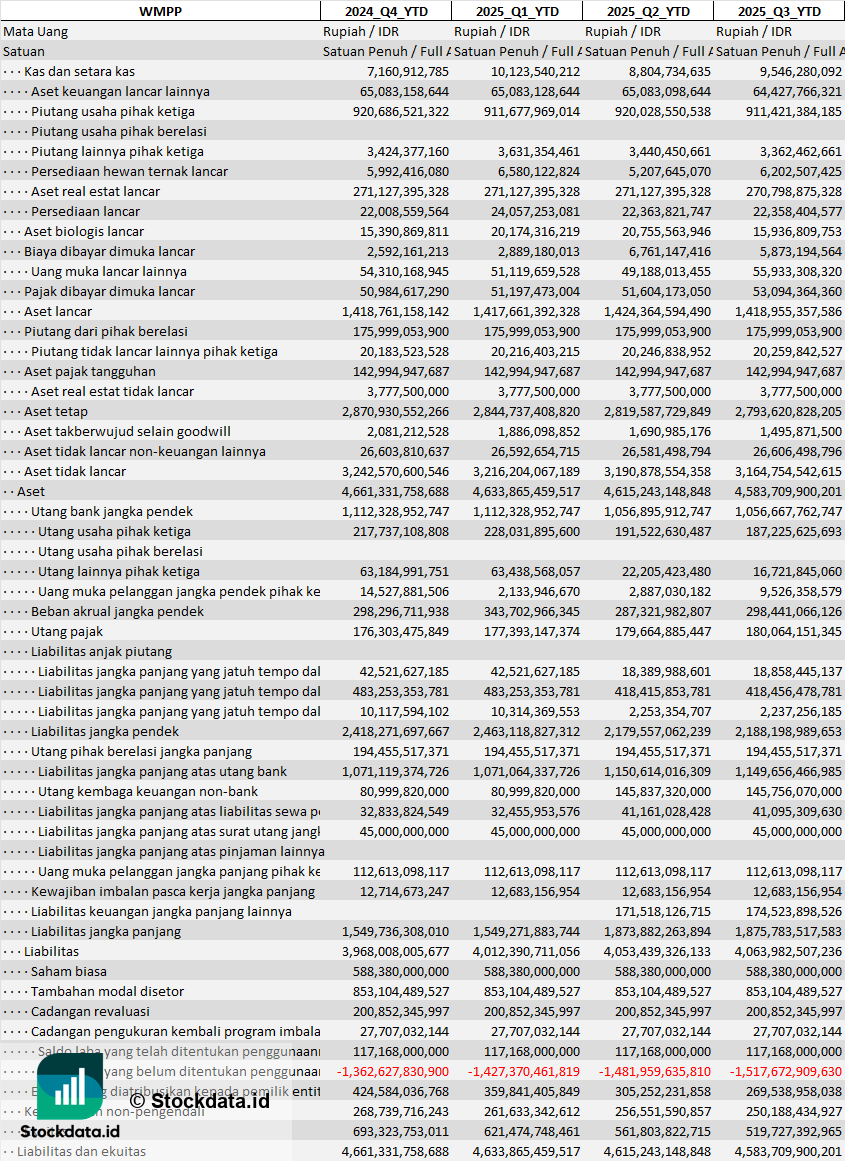Select Aset keuangan lancar lainnya label

tap(120, 92)
